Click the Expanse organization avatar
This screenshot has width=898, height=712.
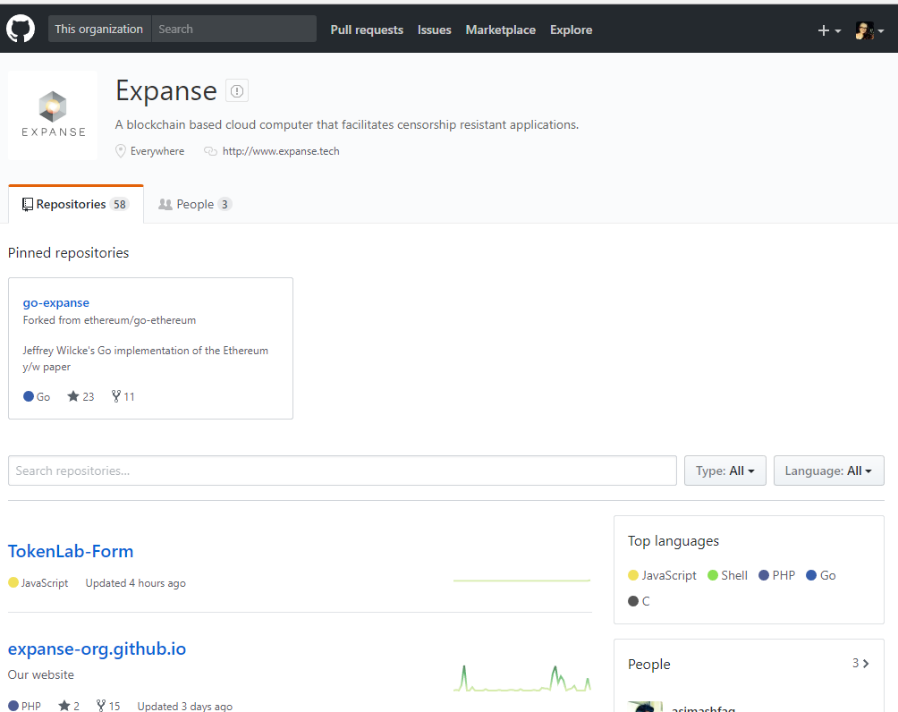tap(53, 115)
